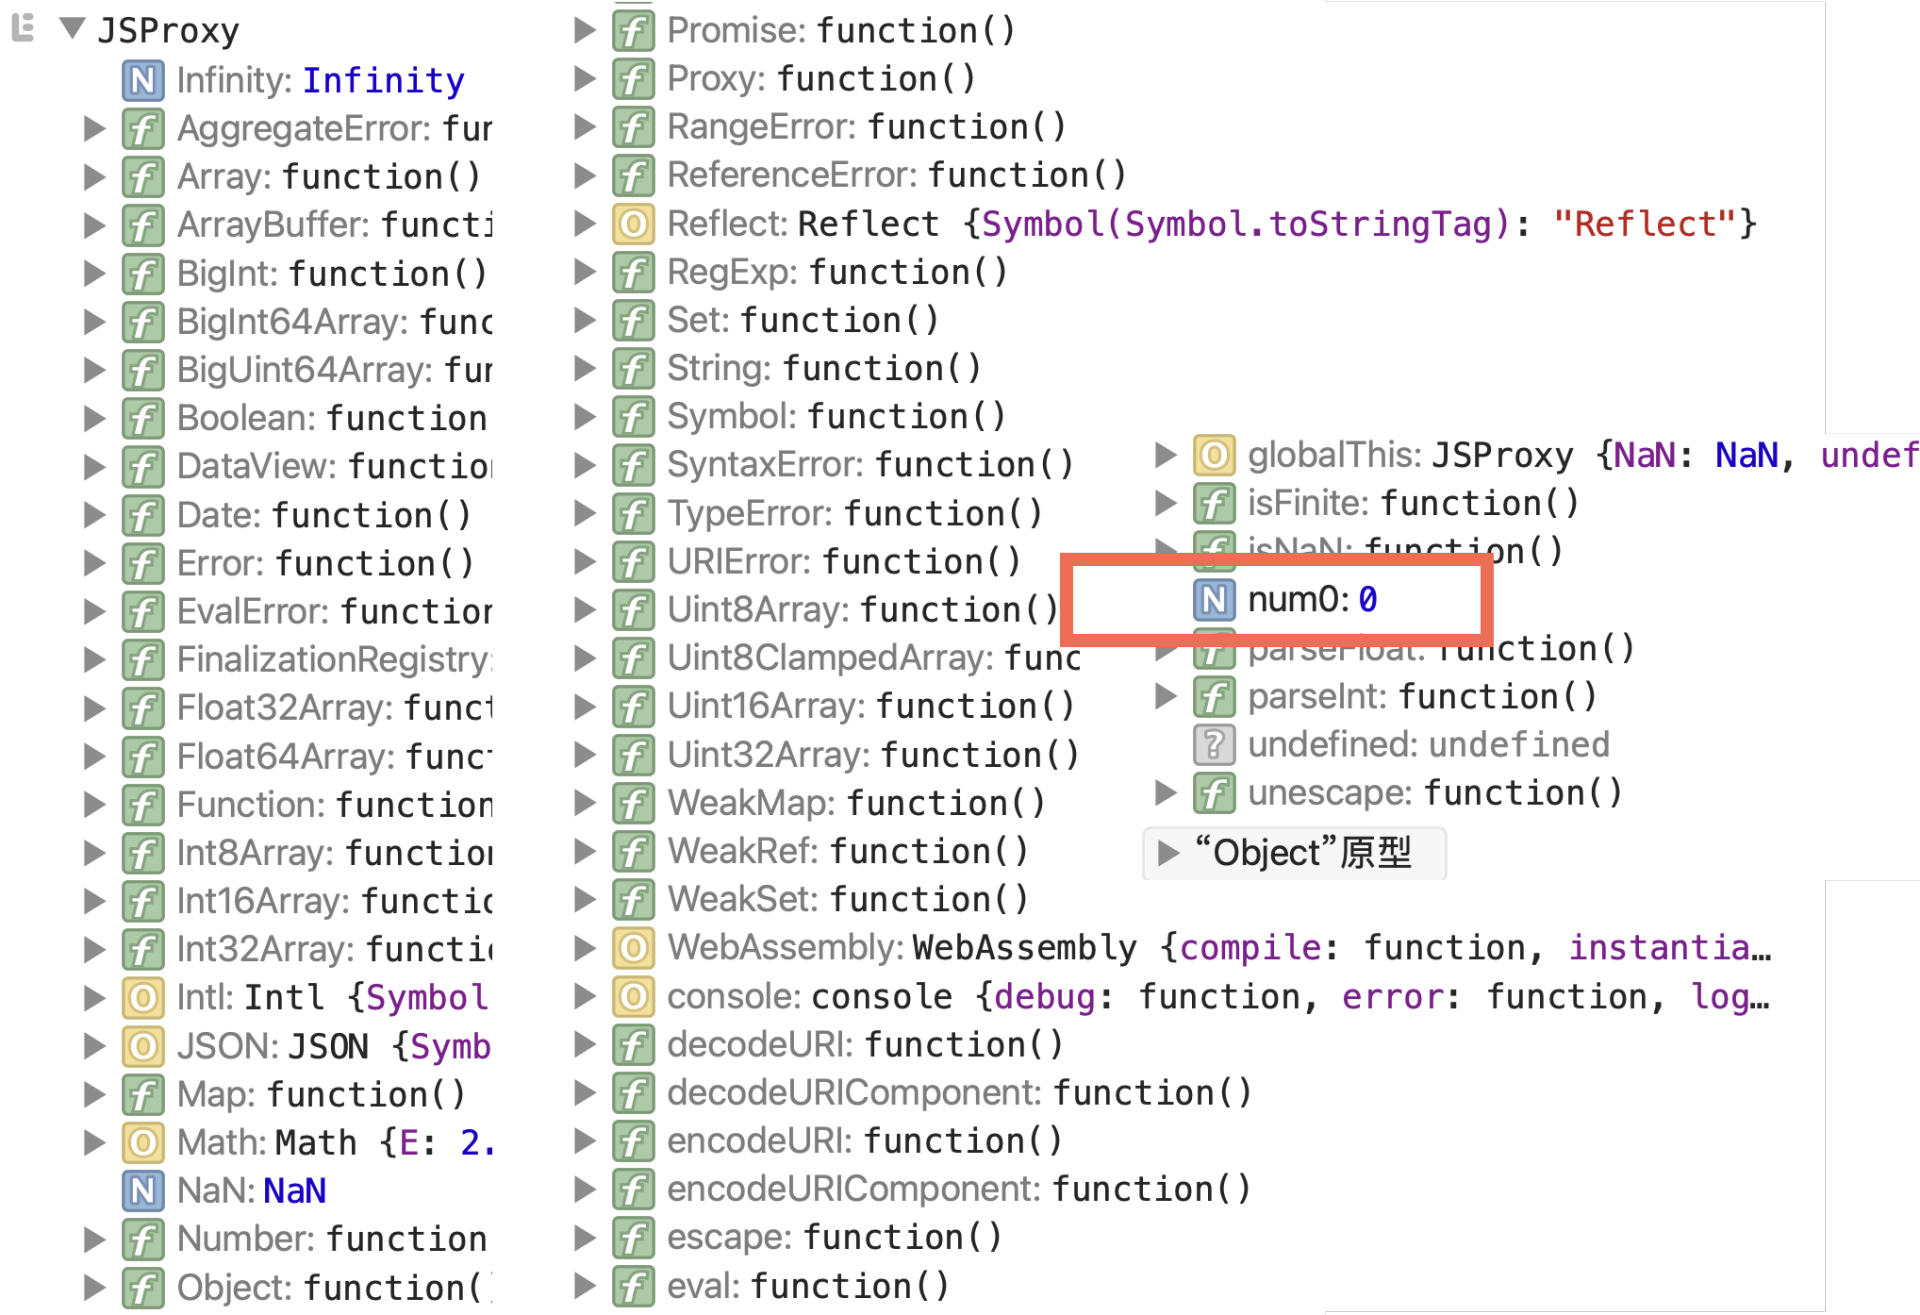This screenshot has height=1315, width=1920.
Task: Click the tree outline icon beside JSProxy
Action: click(x=23, y=28)
